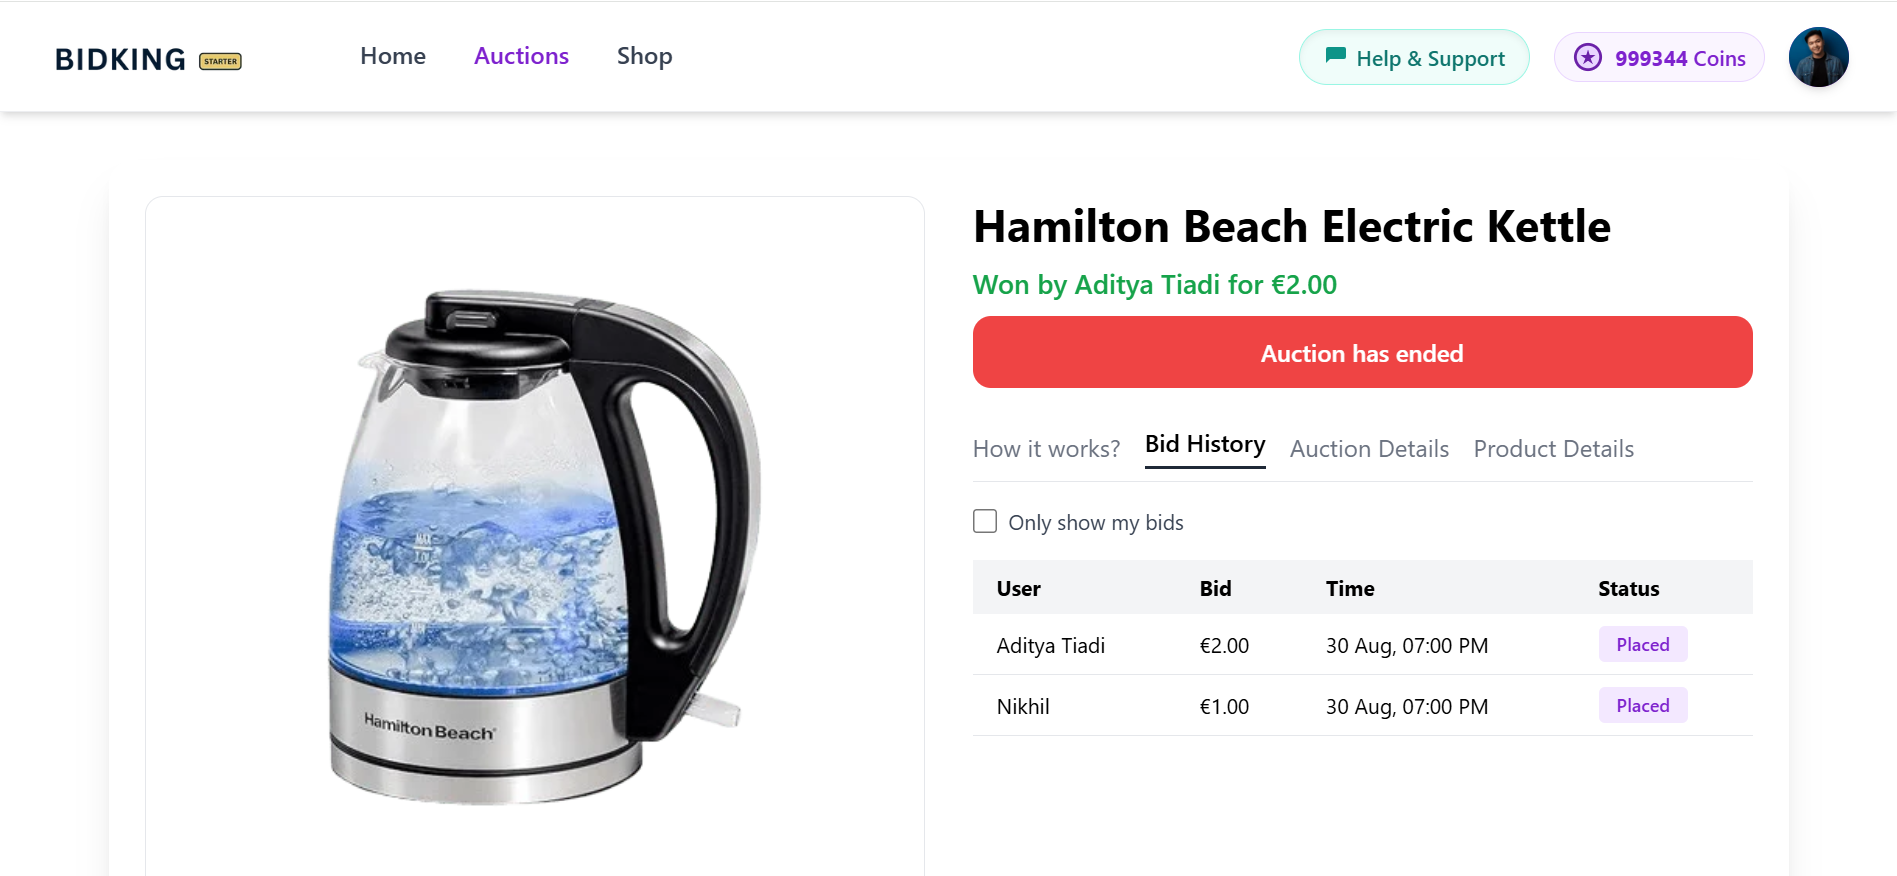This screenshot has width=1897, height=876.
Task: Click the Hamilton Beach kettle product image
Action: pyautogui.click(x=535, y=545)
